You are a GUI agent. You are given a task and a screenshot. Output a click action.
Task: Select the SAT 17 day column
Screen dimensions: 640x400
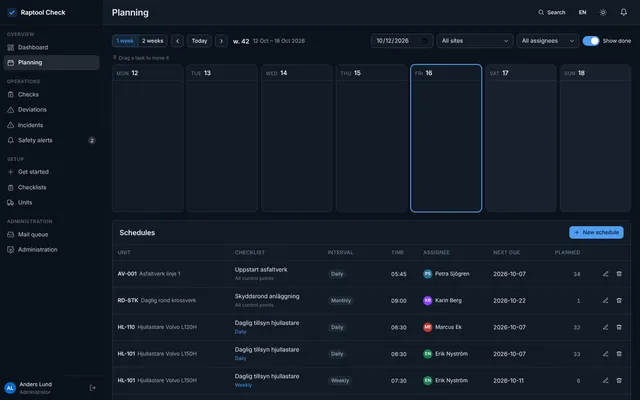coord(521,138)
